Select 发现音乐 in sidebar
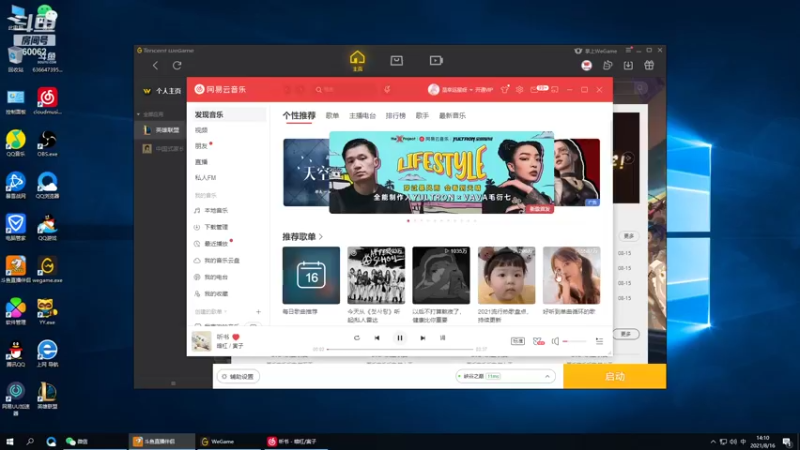Viewport: 800px width, 450px height. pyautogui.click(x=228, y=115)
